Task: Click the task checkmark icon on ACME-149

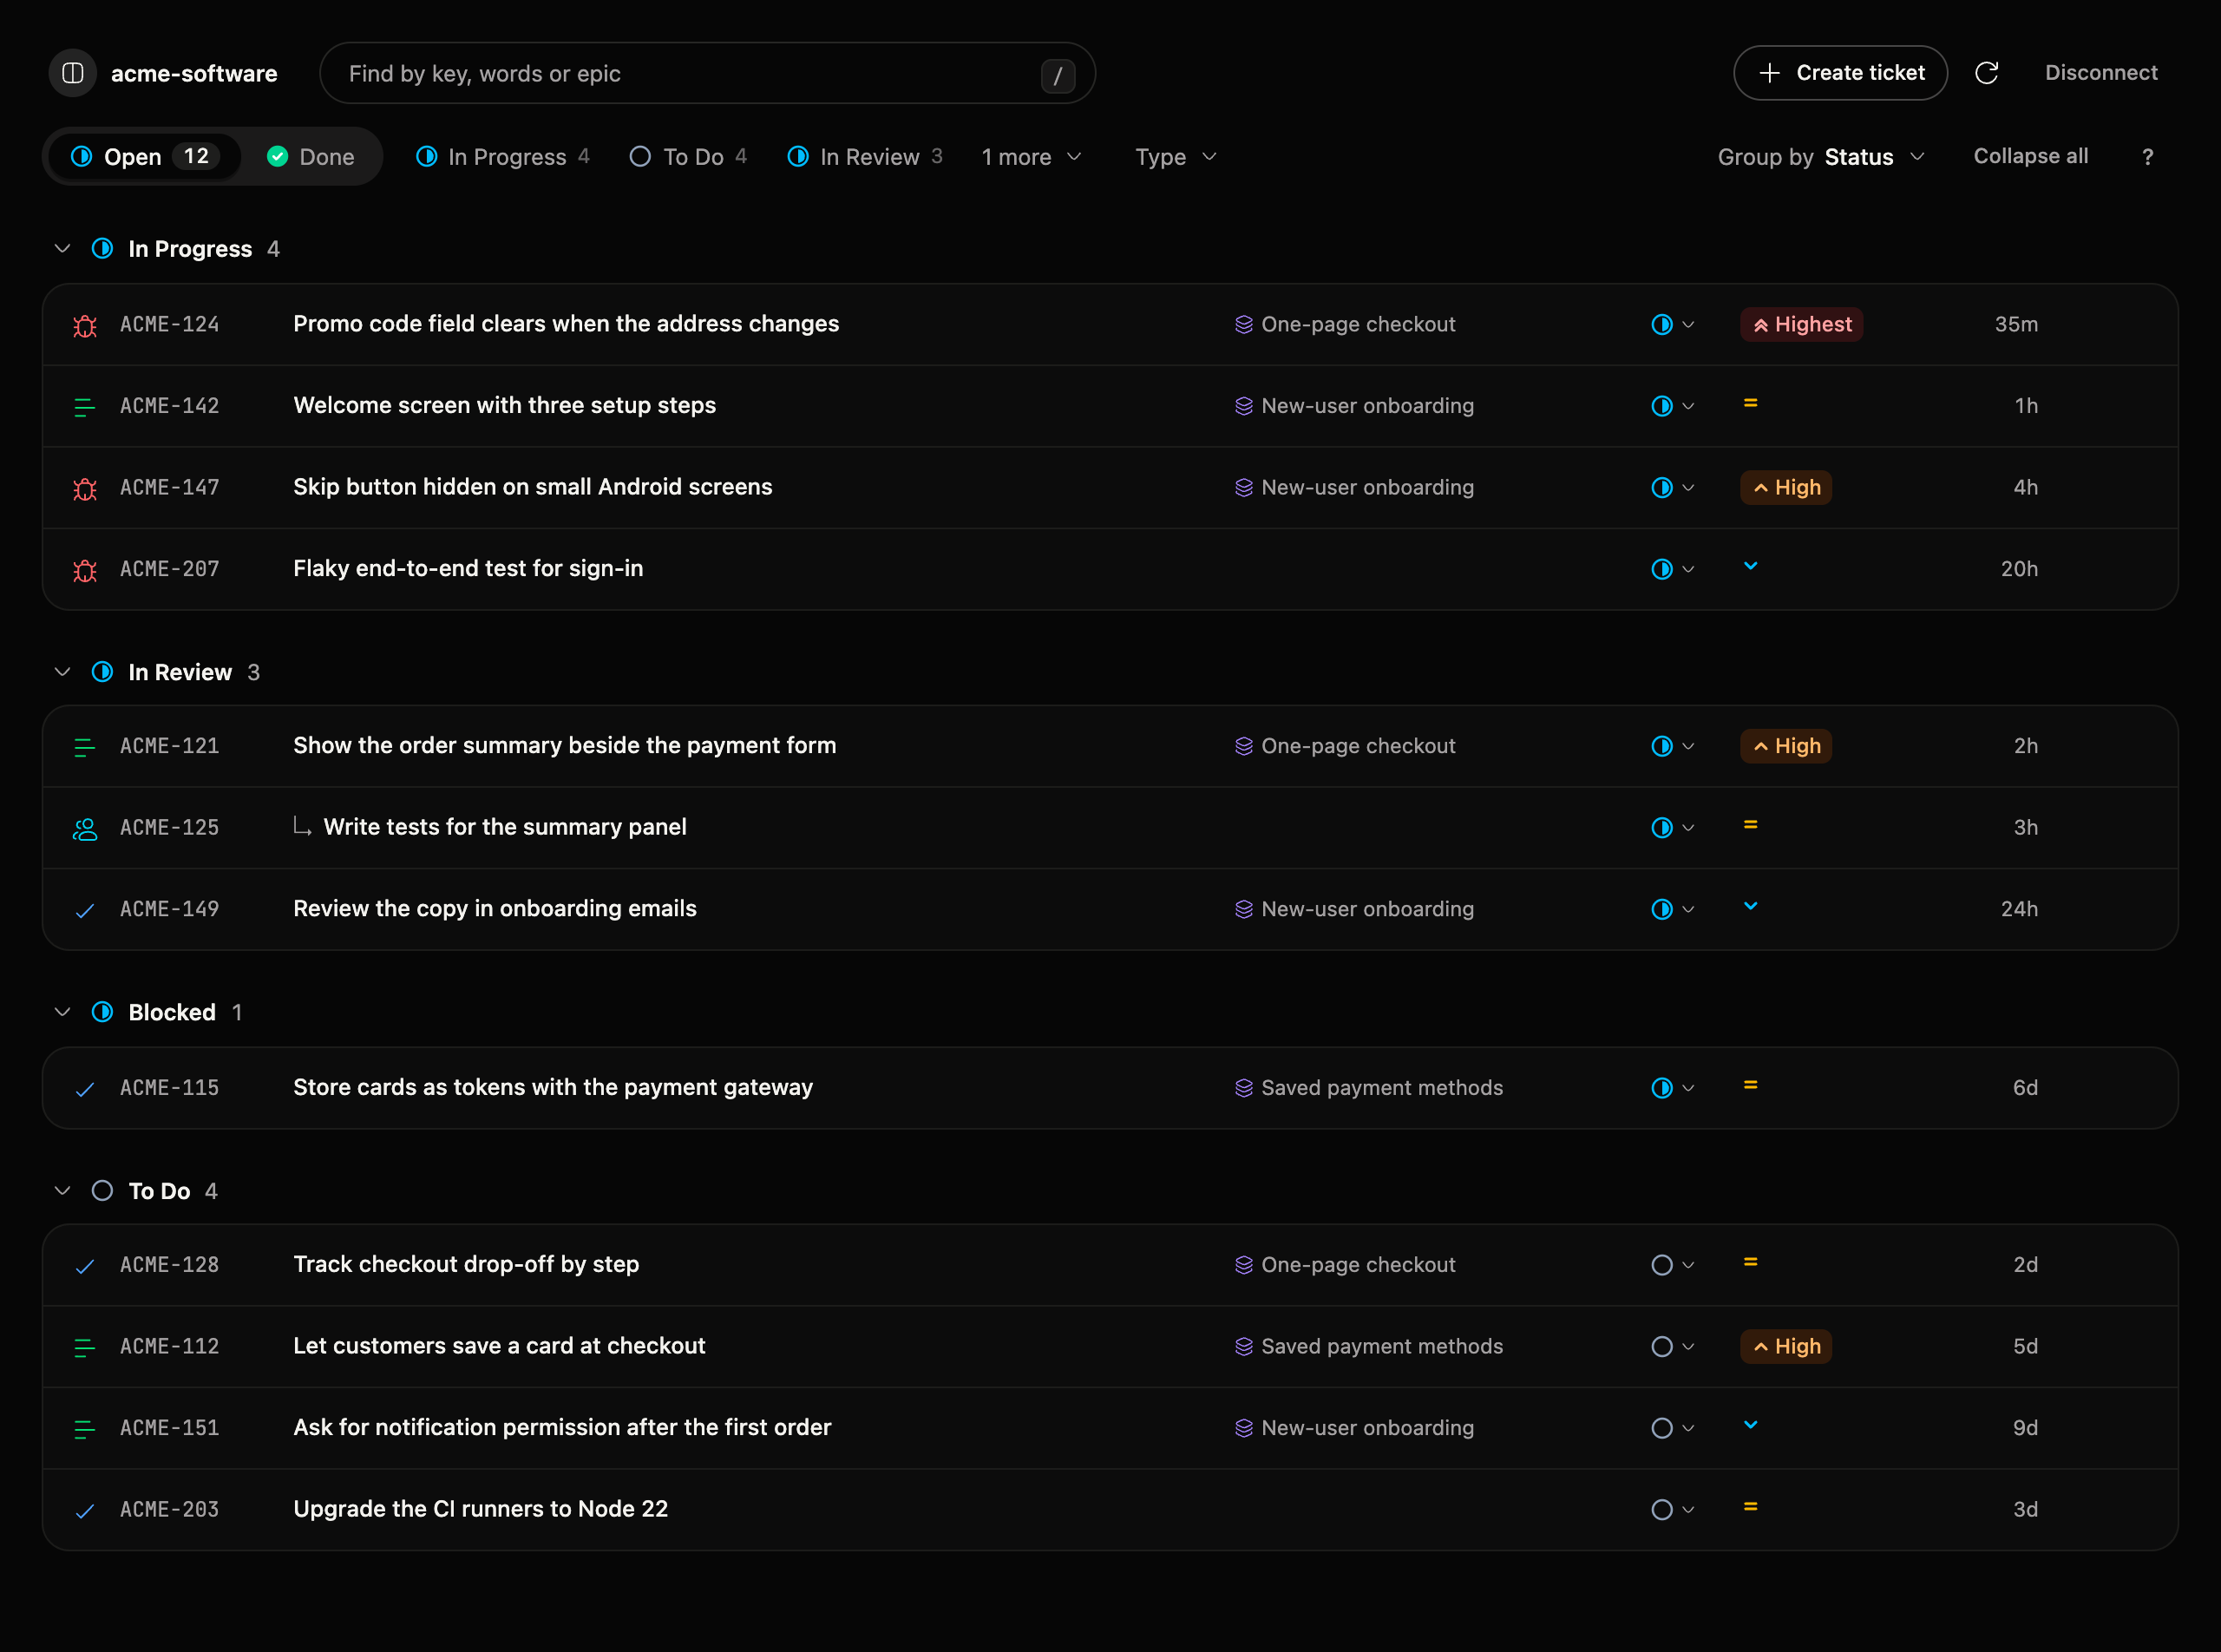Action: coord(85,910)
